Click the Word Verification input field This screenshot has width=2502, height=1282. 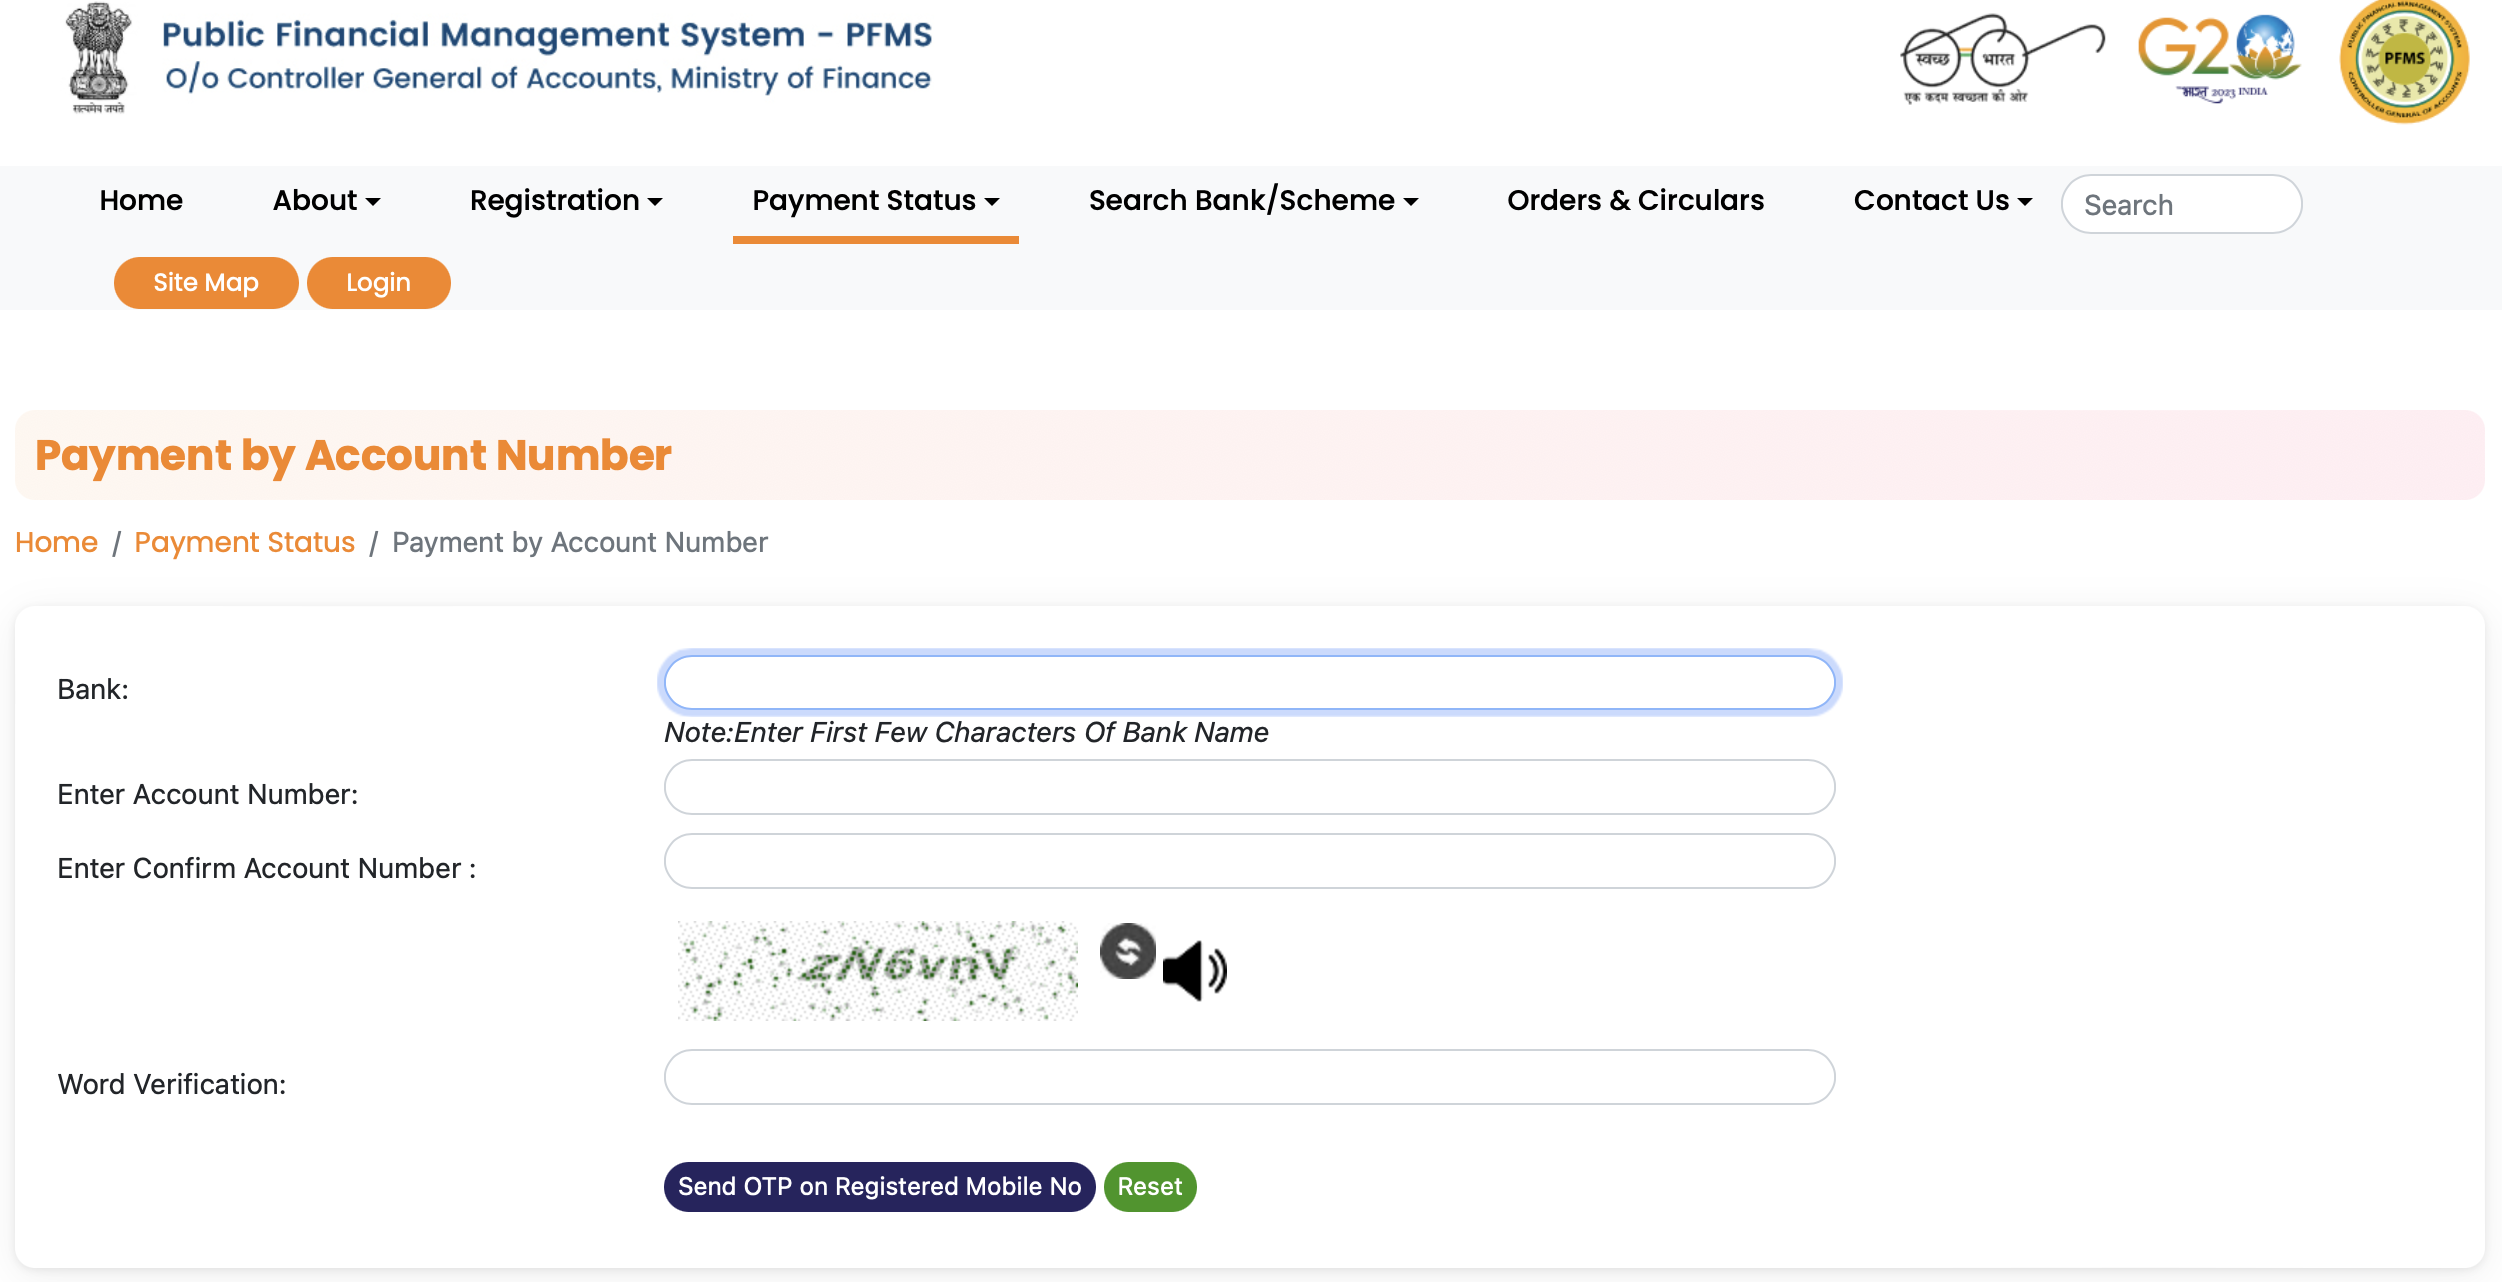click(x=1249, y=1078)
